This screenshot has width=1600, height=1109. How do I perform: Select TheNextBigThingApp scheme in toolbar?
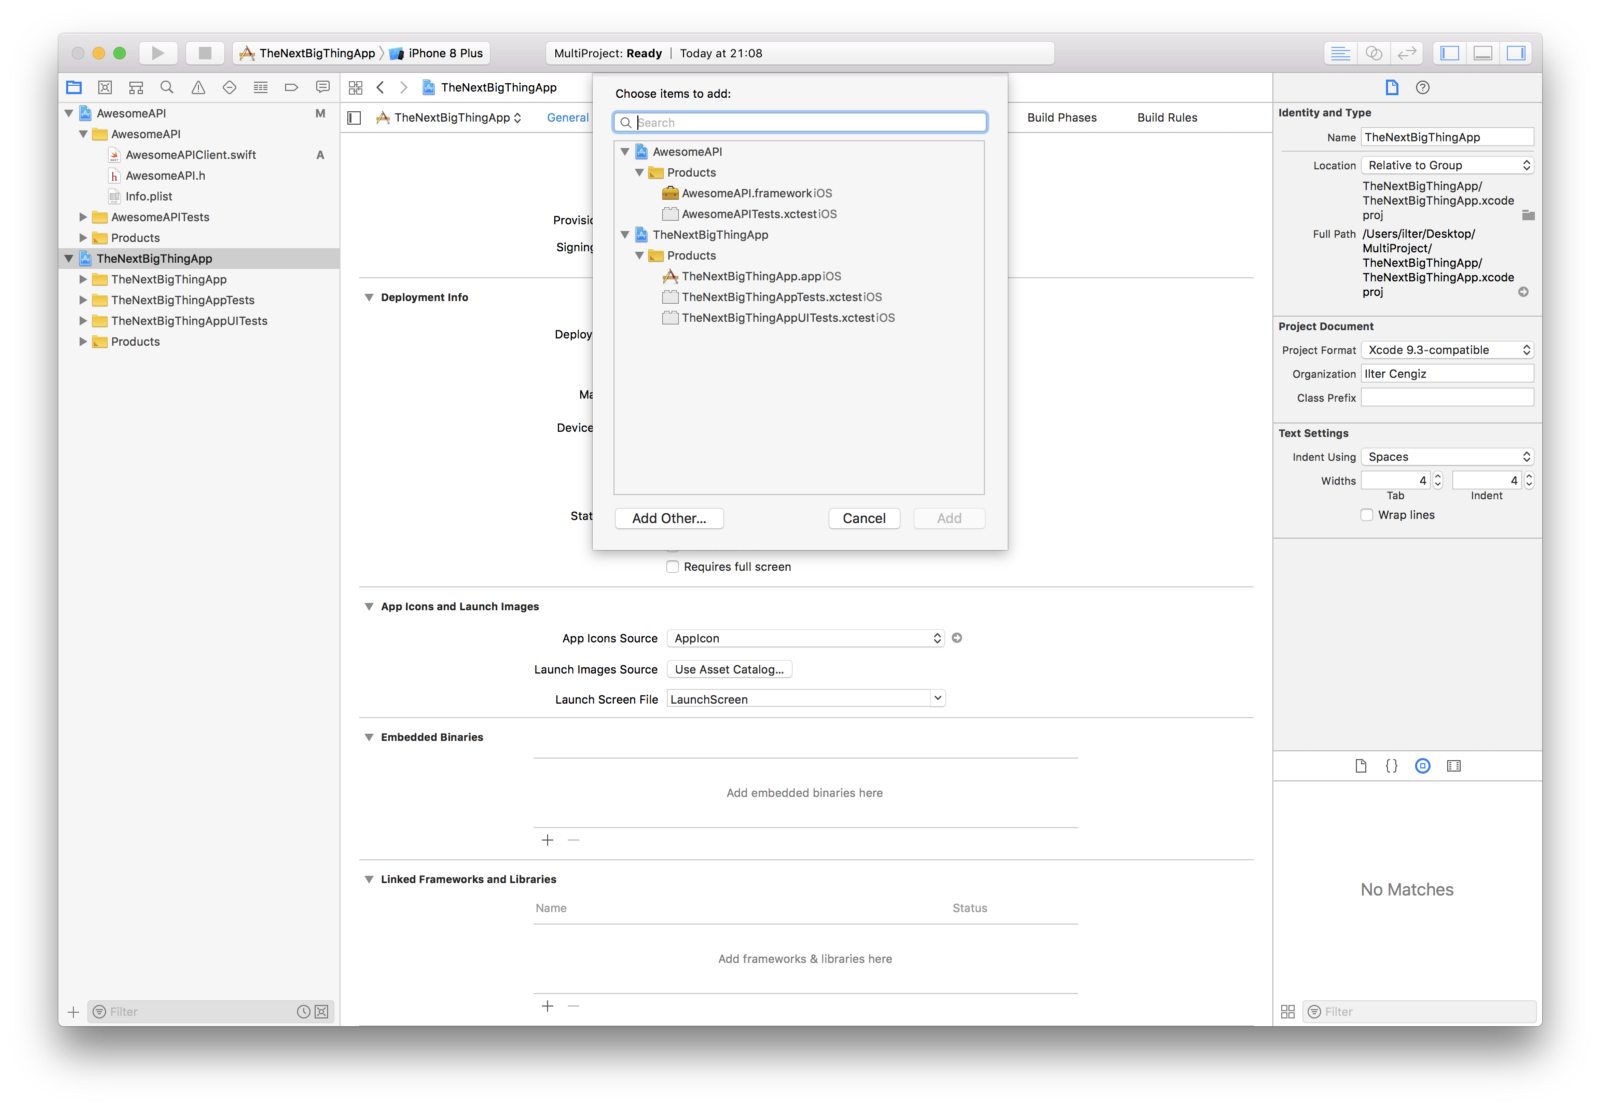pos(307,53)
